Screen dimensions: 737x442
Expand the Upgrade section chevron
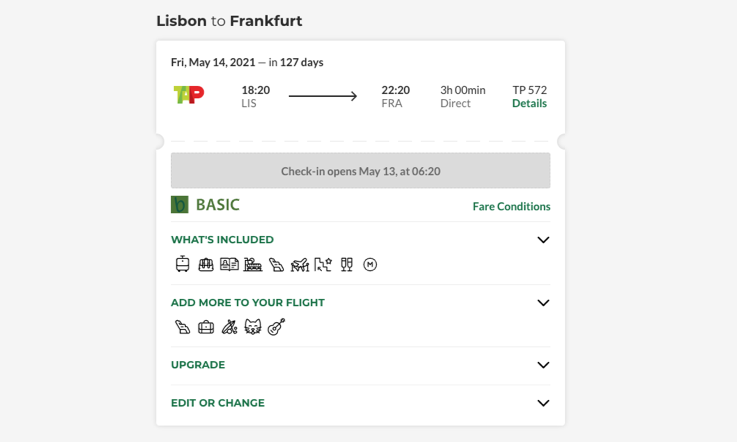[543, 365]
